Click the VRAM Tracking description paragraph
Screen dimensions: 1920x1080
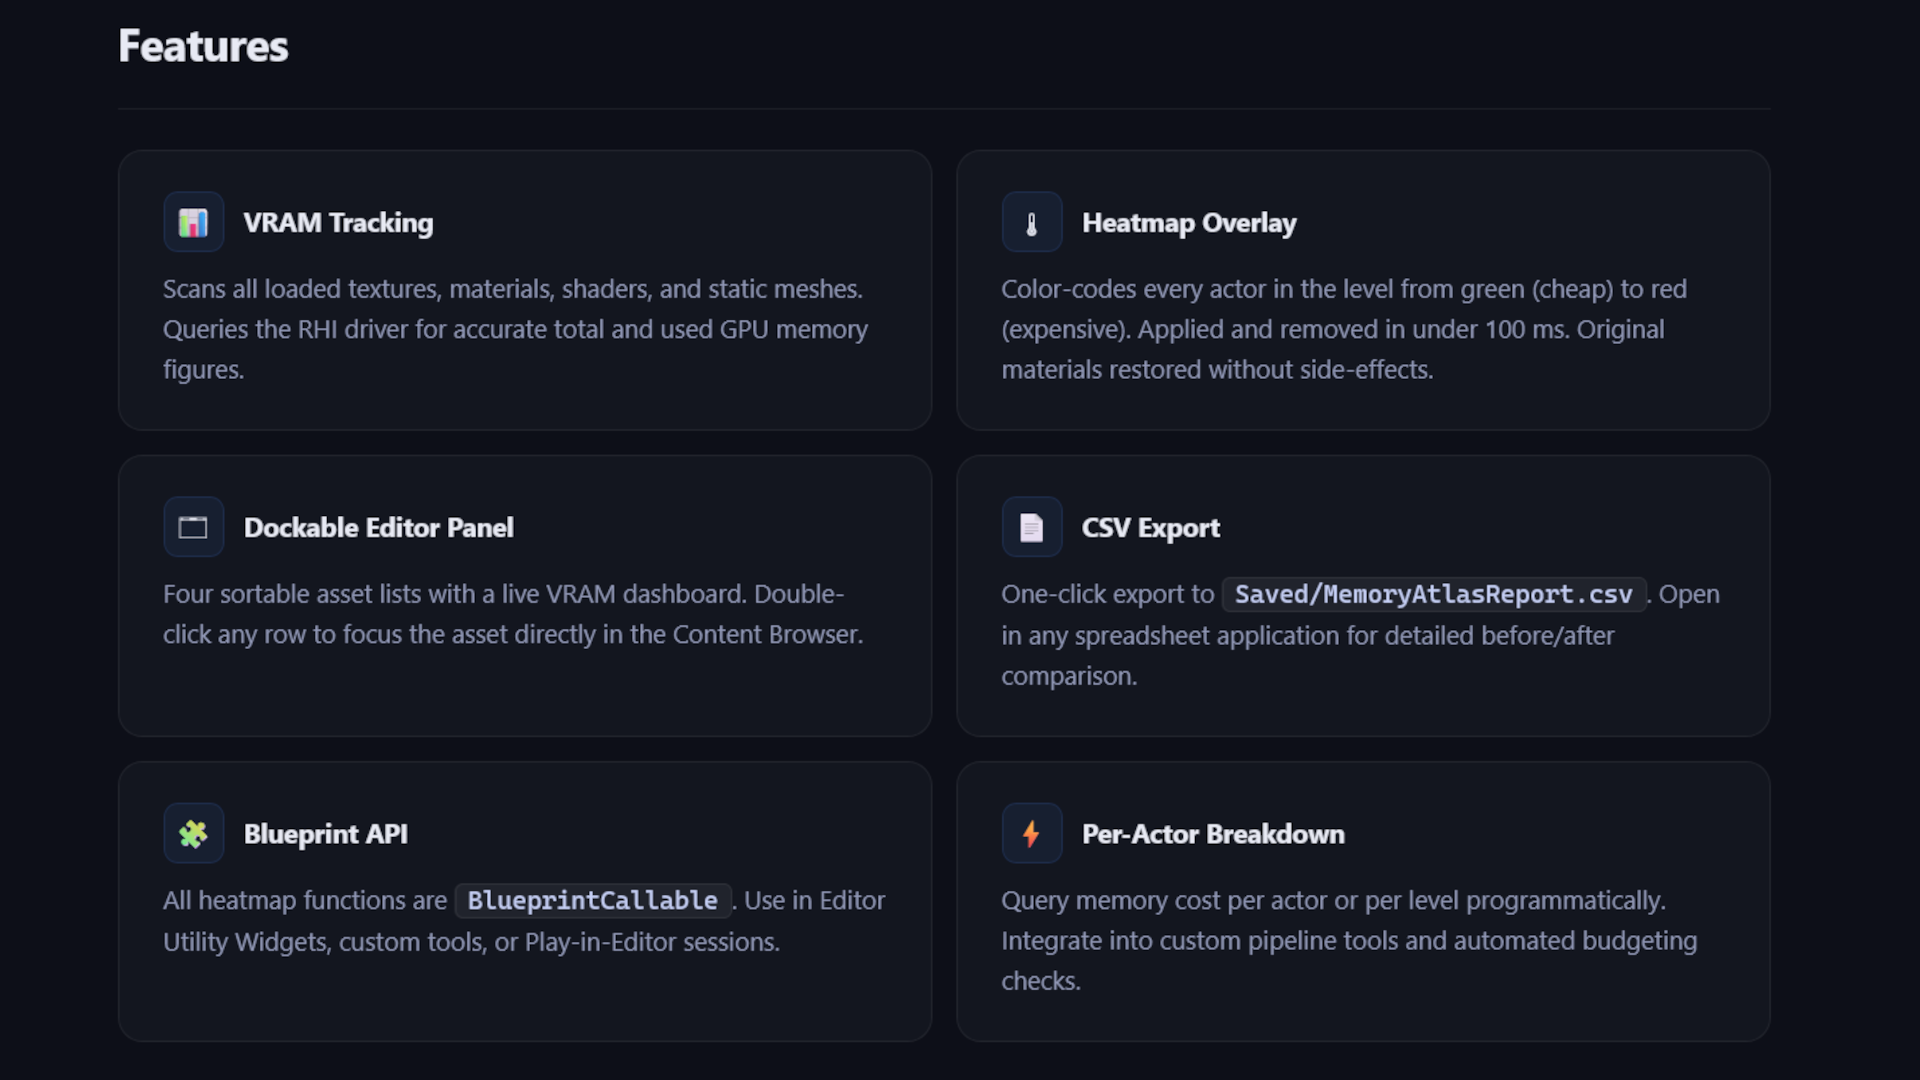517,329
